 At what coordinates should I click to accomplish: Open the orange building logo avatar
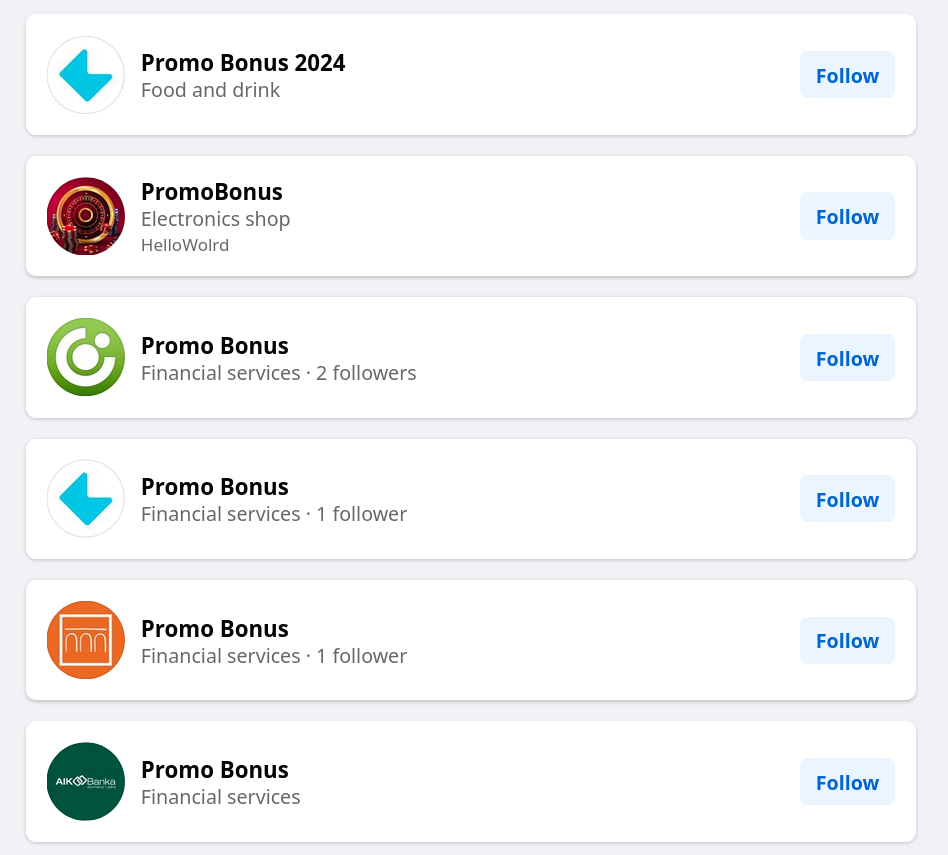(x=86, y=640)
